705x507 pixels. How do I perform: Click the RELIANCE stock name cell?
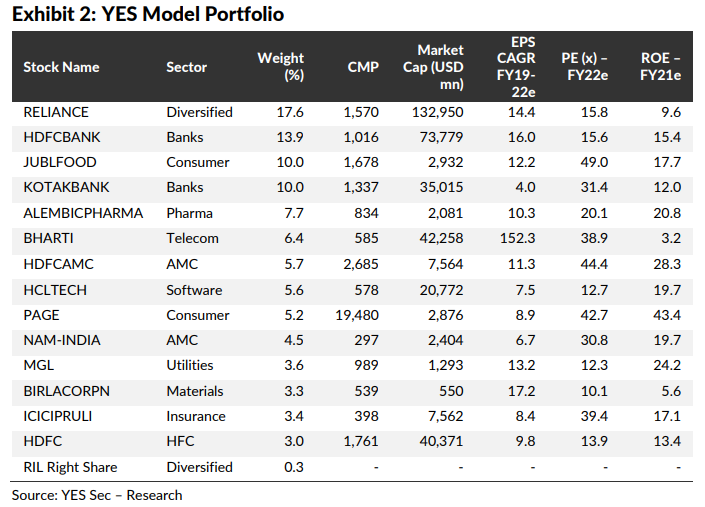click(56, 112)
